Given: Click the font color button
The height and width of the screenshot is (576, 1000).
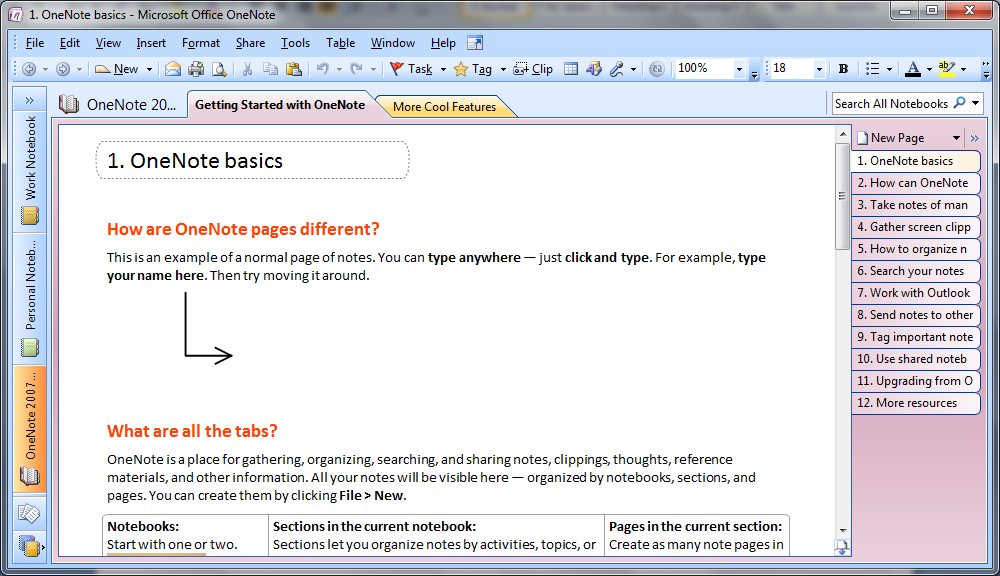Looking at the screenshot, I should tap(911, 69).
